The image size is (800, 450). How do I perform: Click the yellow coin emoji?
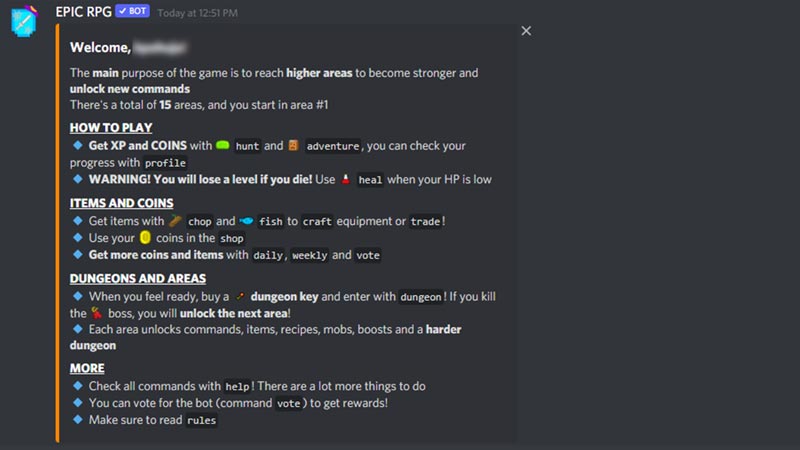point(145,237)
